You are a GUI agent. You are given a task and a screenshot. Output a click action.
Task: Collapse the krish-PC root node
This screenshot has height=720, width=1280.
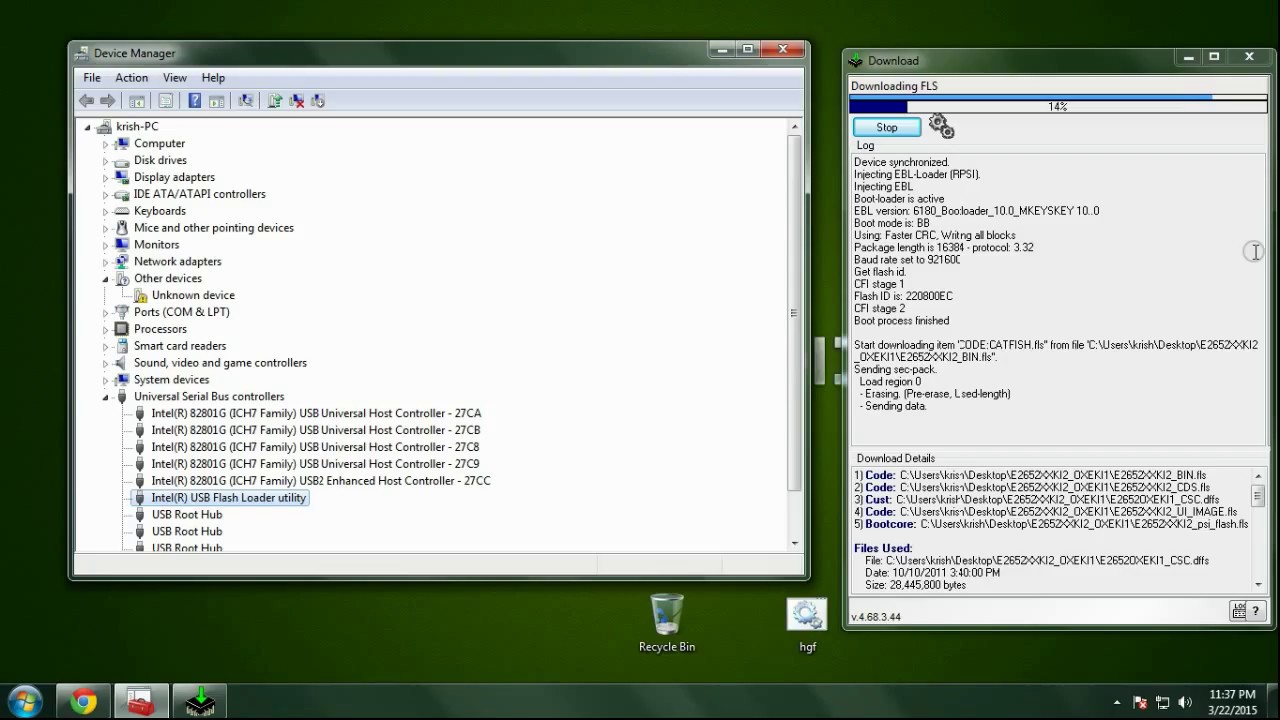[88, 127]
